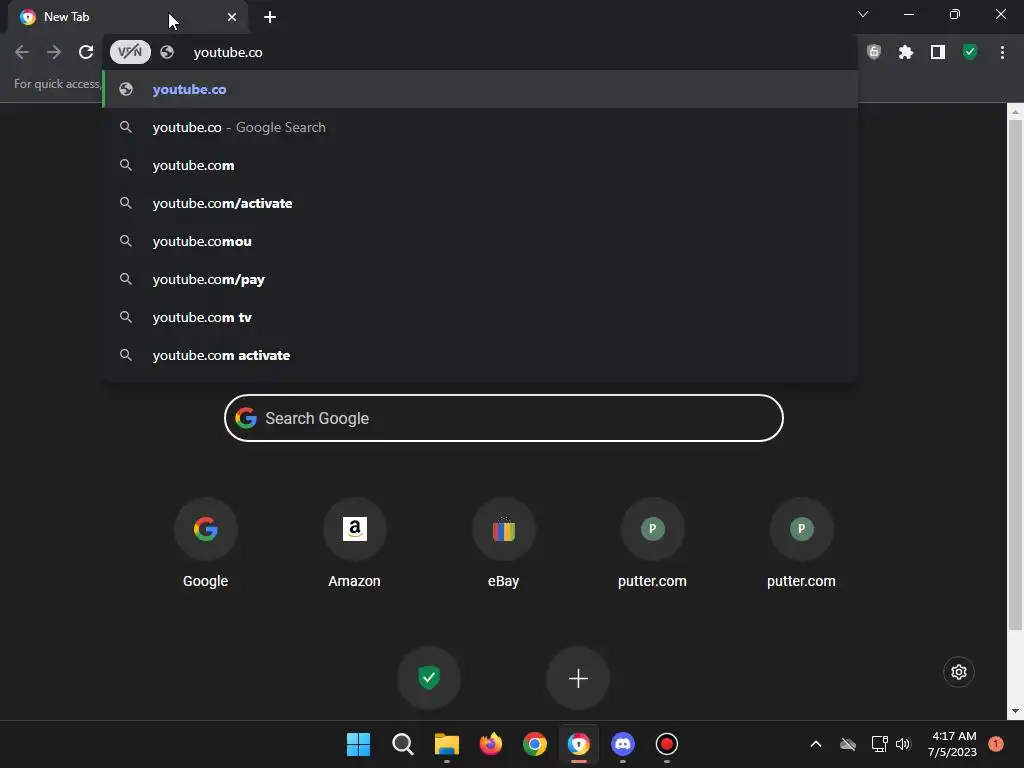Reload the page with the refresh icon

(x=86, y=52)
